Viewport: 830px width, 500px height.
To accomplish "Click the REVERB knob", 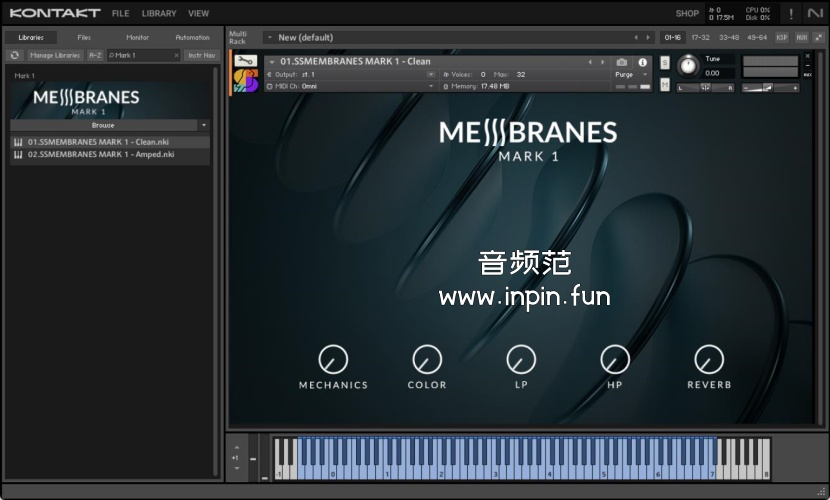I will 709,359.
